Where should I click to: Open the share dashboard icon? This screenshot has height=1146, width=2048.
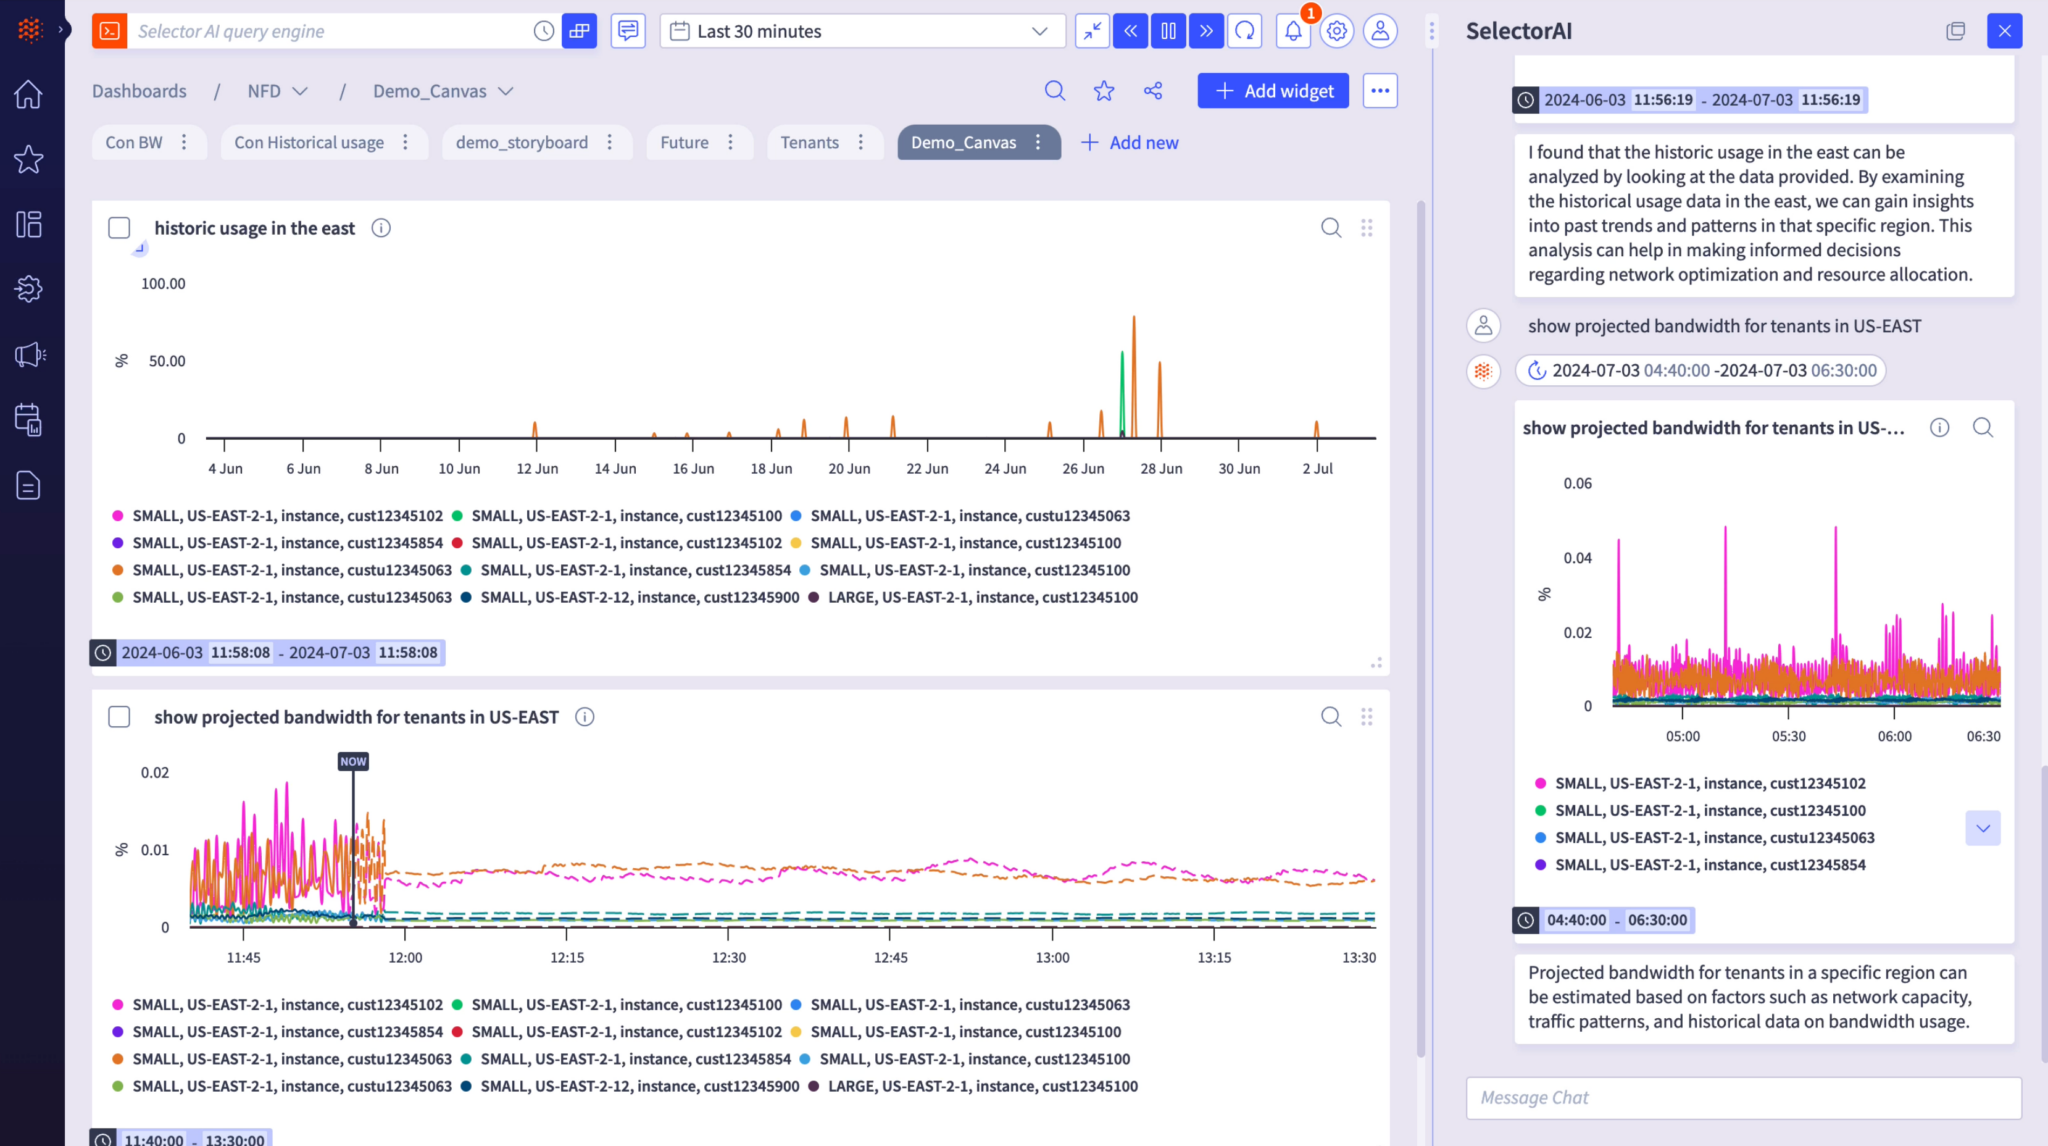(1153, 91)
